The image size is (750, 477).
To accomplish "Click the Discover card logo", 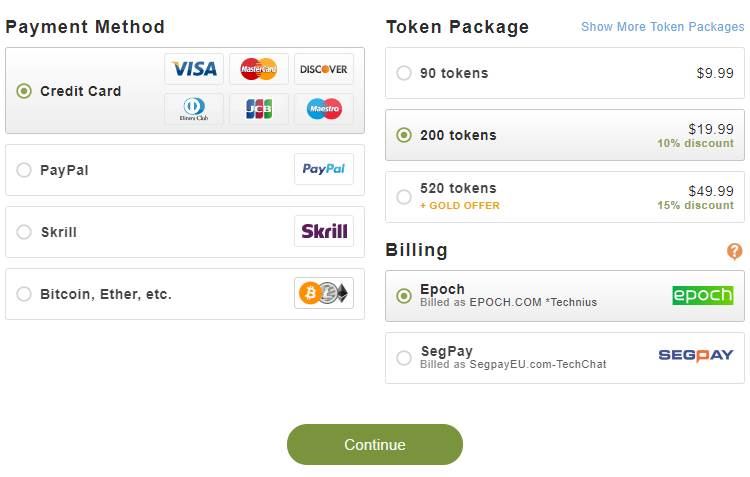I will pyautogui.click(x=324, y=69).
